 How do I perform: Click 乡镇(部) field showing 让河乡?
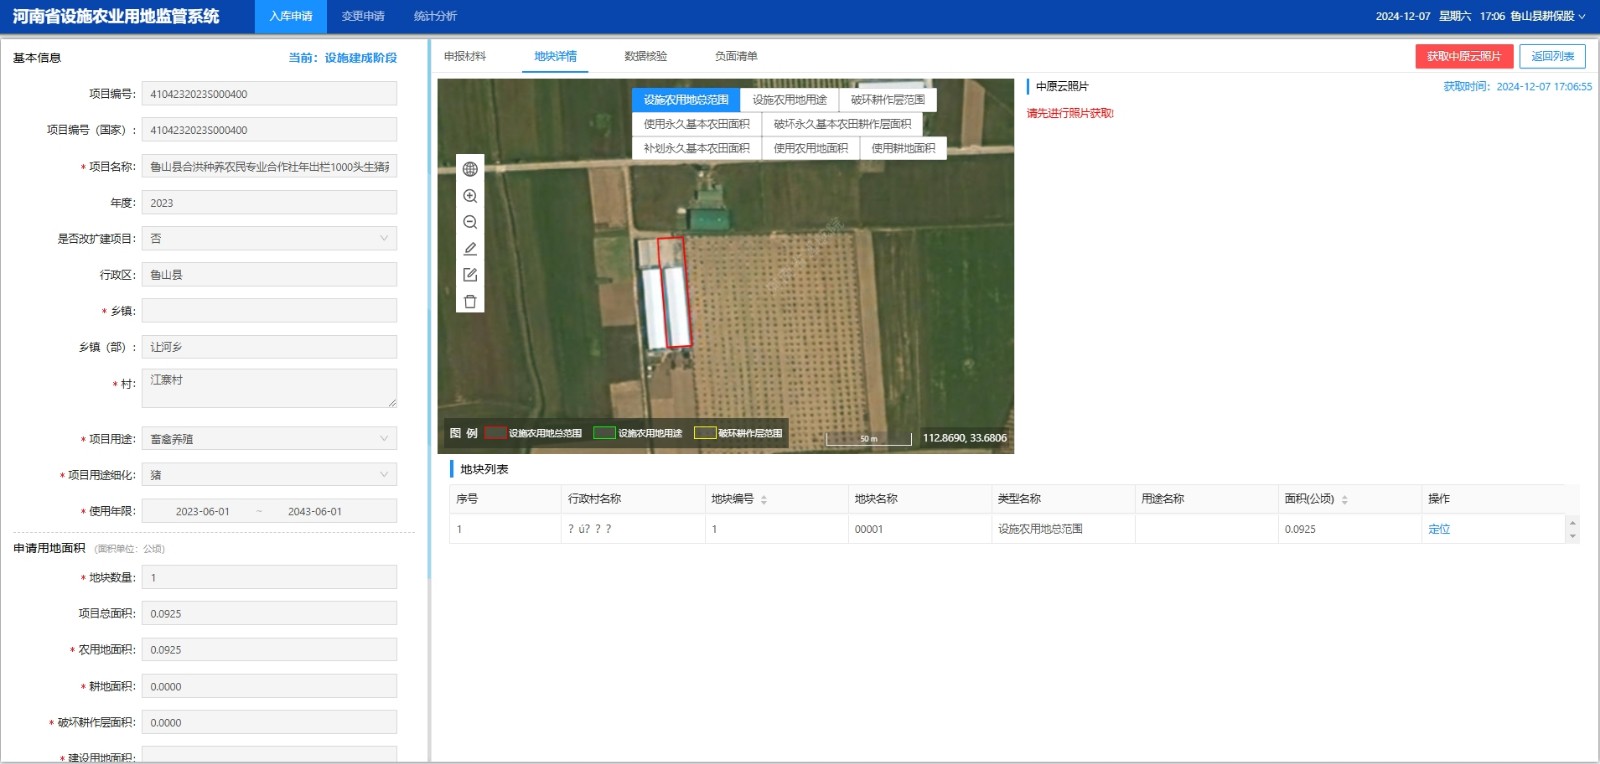(x=269, y=346)
